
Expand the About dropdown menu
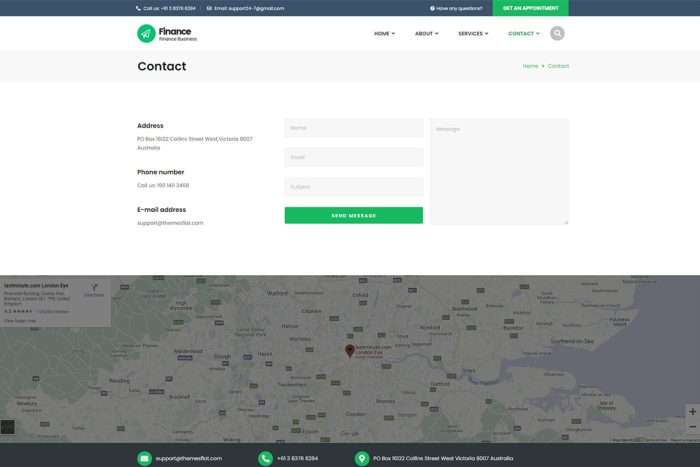point(426,33)
